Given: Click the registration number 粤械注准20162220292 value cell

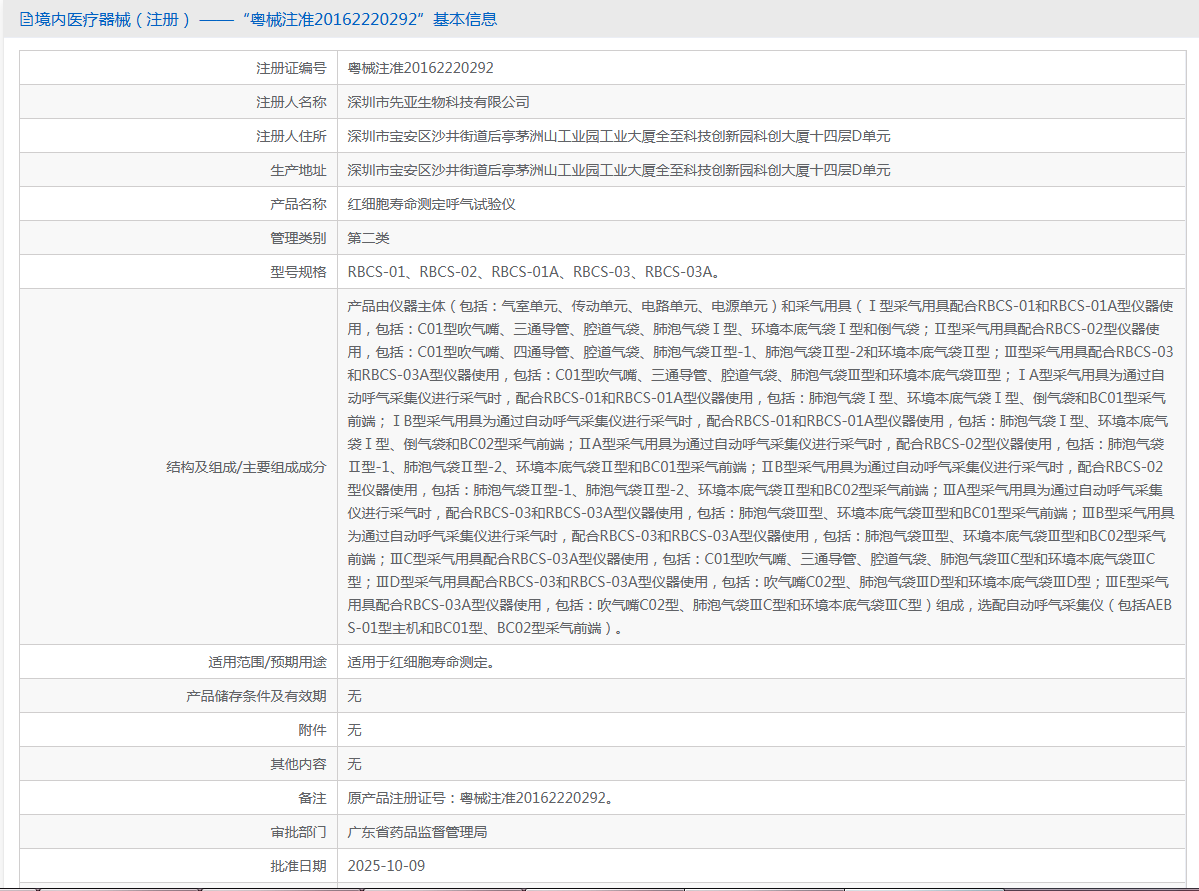Looking at the screenshot, I should [420, 68].
